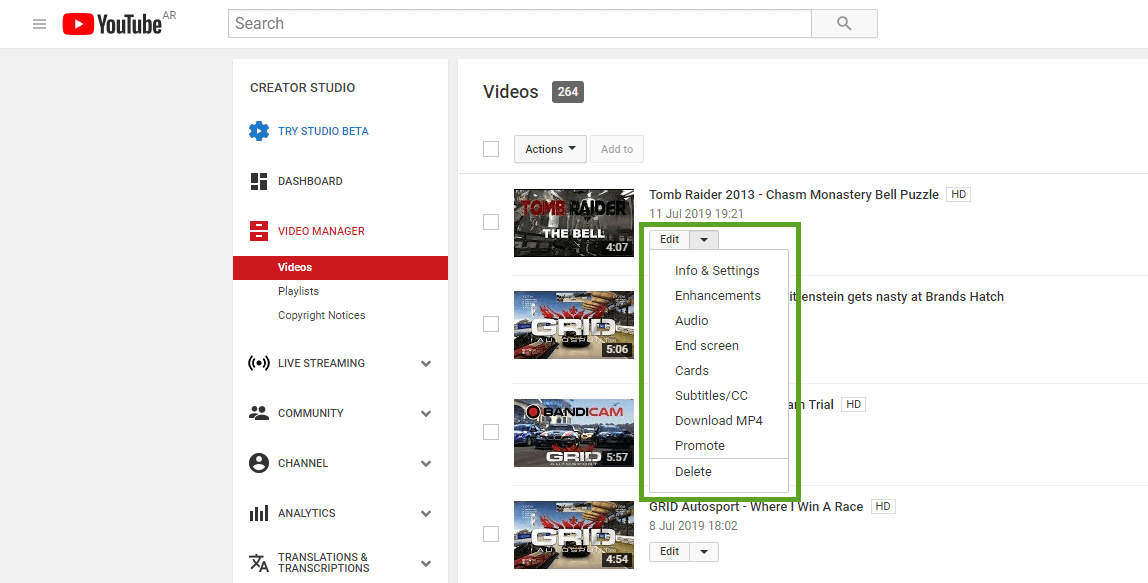Select the Tomb Raider video checkbox
The width and height of the screenshot is (1148, 583).
pos(491,222)
